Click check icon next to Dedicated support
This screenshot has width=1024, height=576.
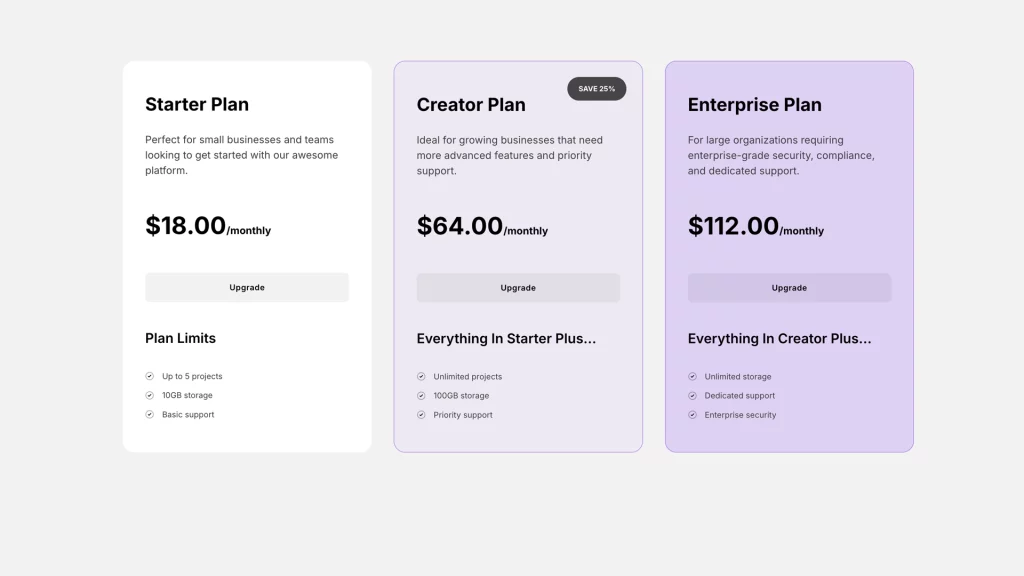point(692,396)
